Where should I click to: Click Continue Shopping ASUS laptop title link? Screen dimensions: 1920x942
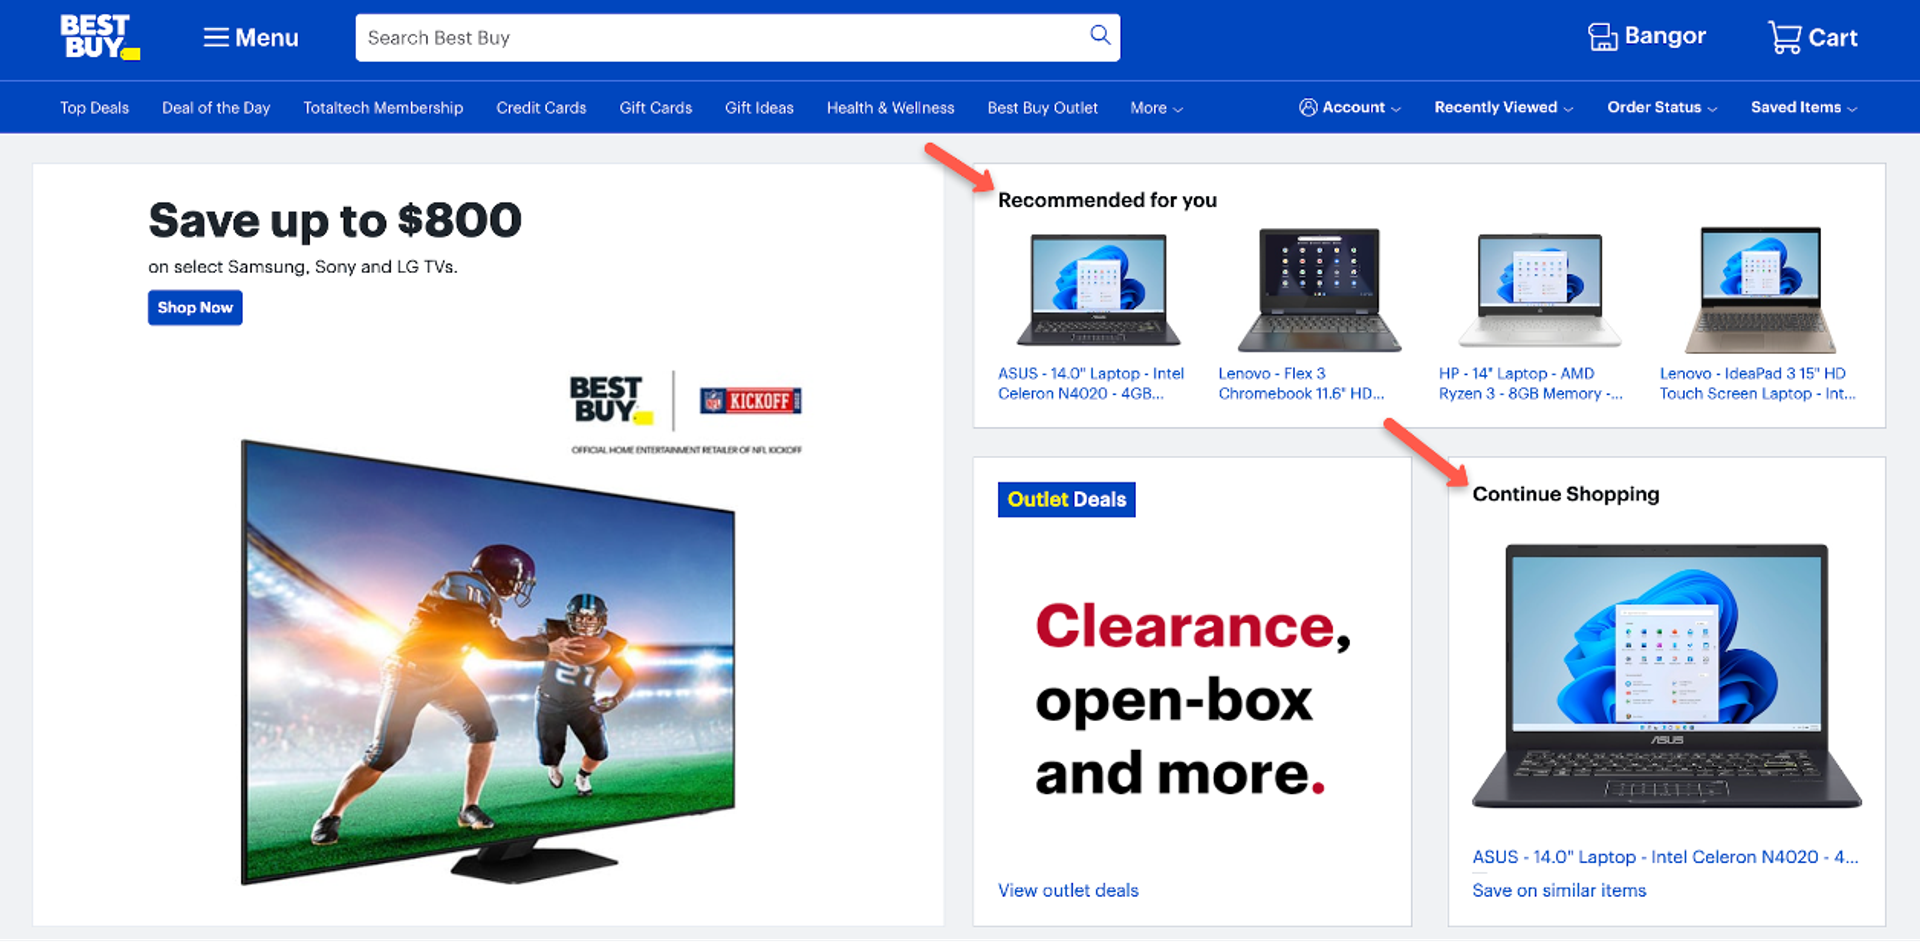tap(1665, 857)
